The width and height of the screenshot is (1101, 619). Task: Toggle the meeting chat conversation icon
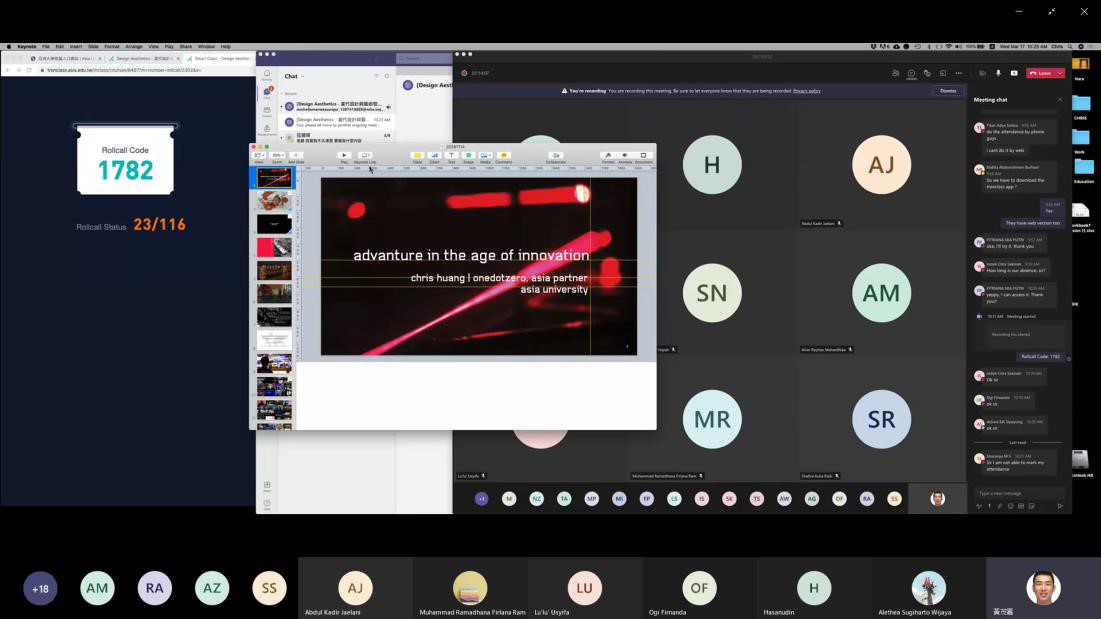(911, 73)
